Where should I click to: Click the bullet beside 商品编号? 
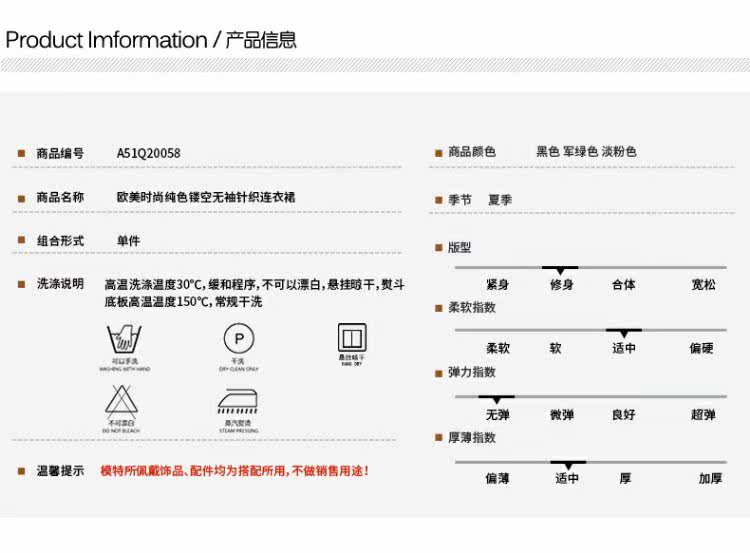click(21, 153)
